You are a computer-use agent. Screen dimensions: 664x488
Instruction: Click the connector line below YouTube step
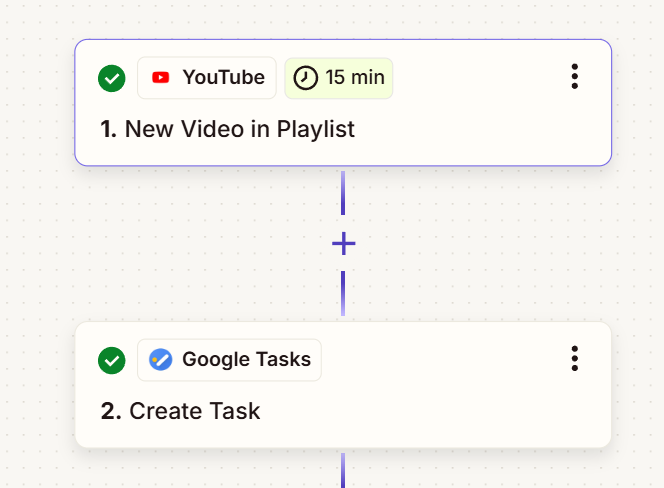pyautogui.click(x=343, y=193)
